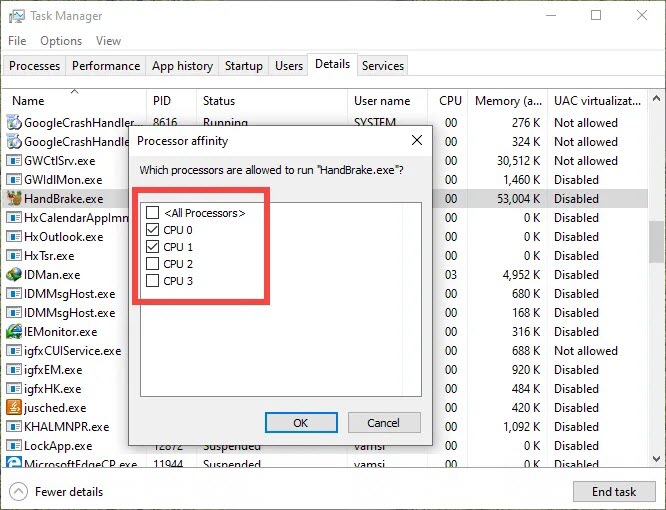This screenshot has height=510, width=666.
Task: Click the 30,512 K memory value
Action: (x=518, y=161)
